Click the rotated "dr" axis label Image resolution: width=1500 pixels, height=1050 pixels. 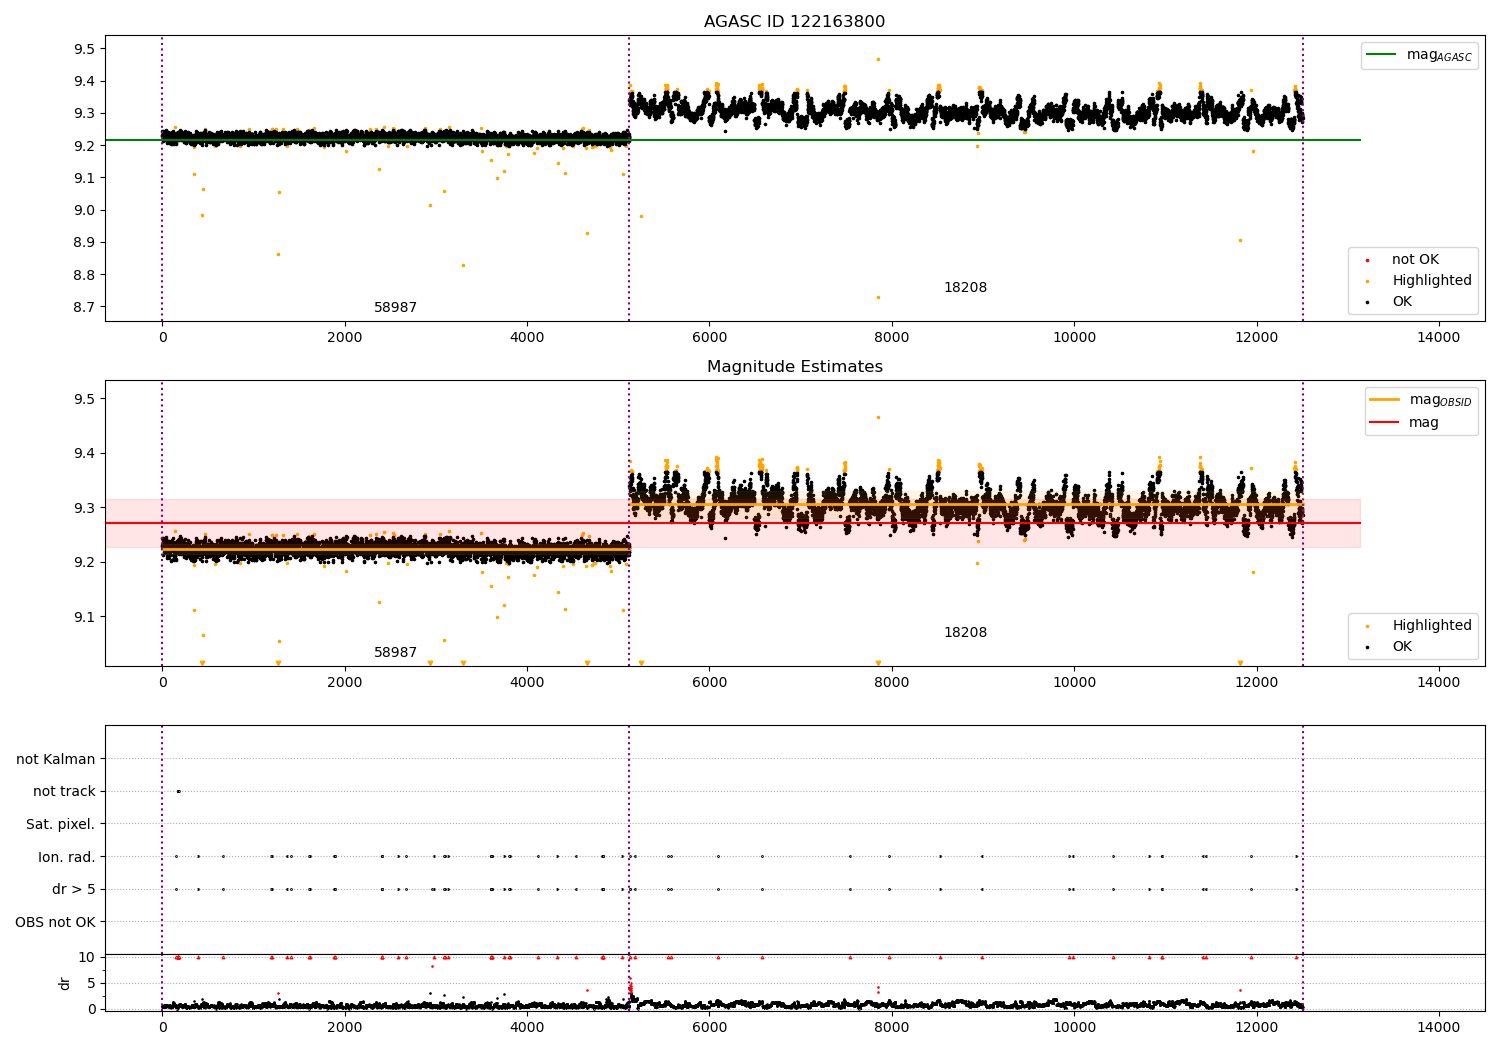(x=65, y=983)
